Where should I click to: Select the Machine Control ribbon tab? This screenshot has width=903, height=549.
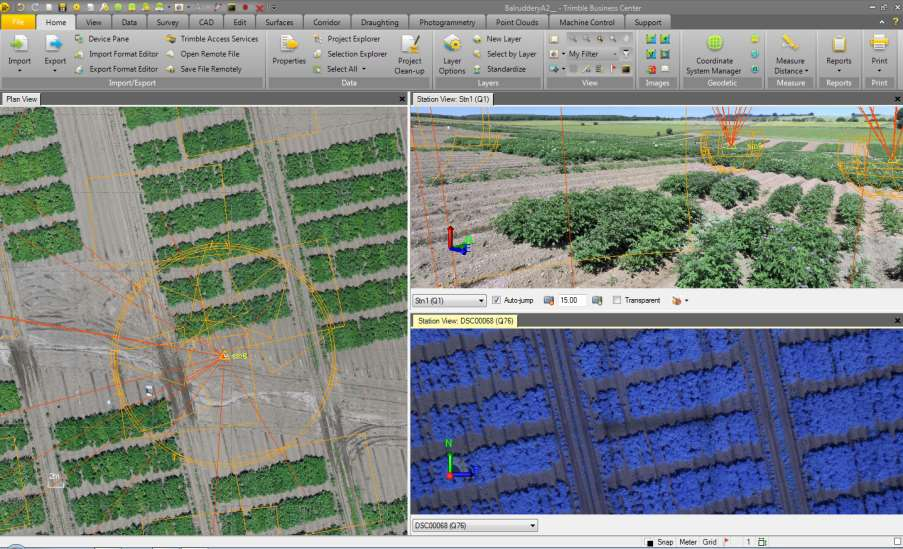coord(587,22)
